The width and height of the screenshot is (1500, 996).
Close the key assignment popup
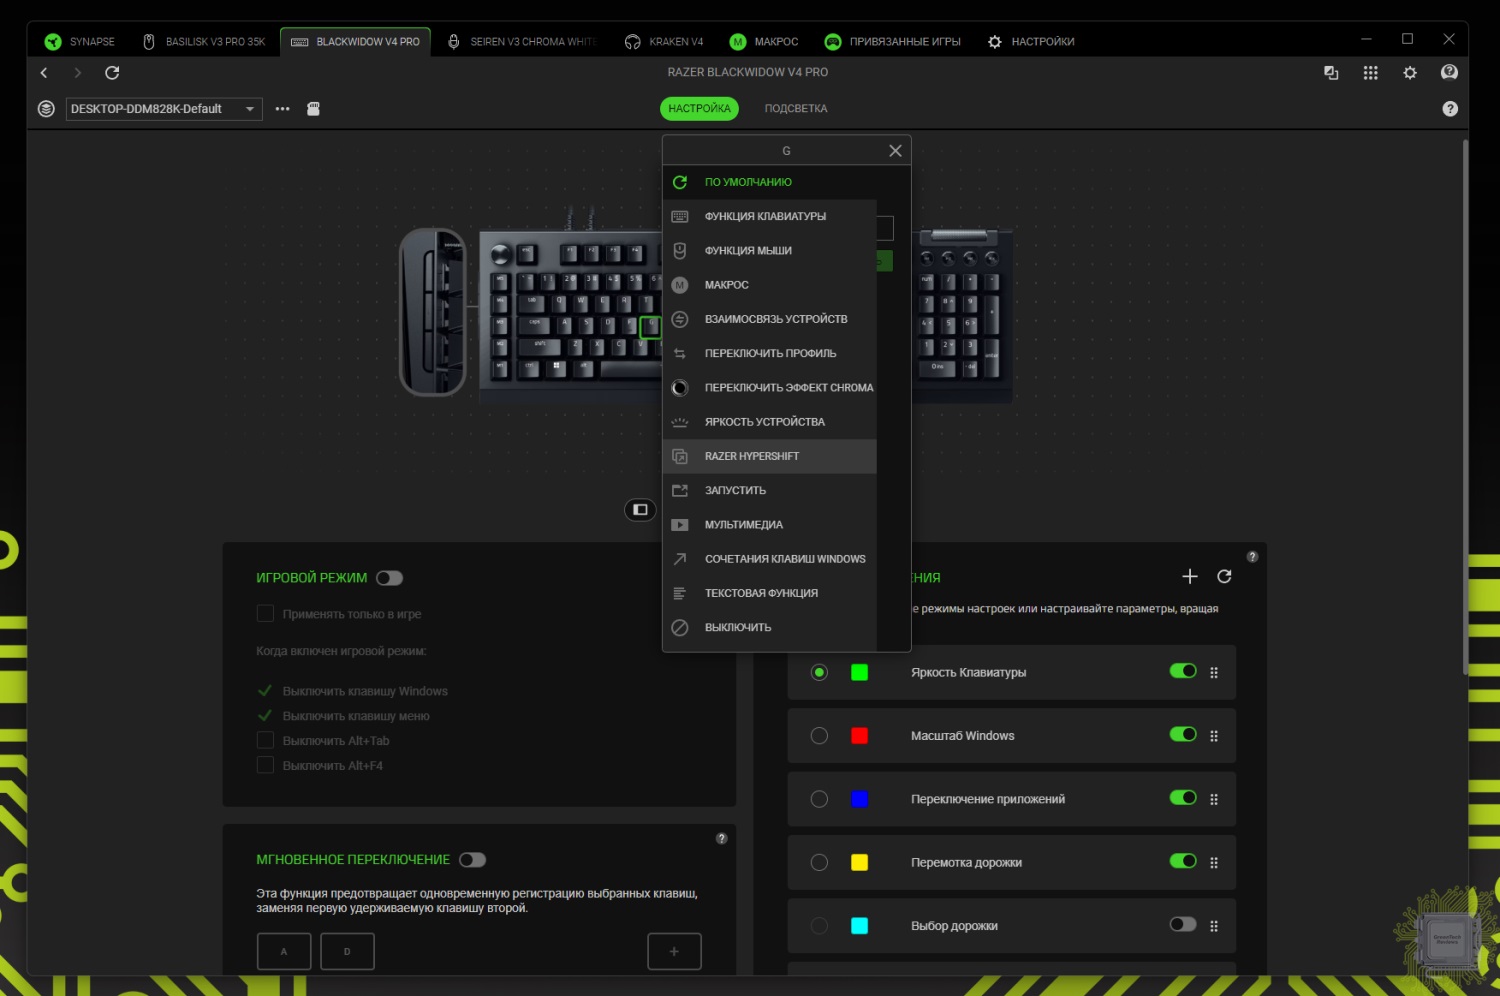click(x=895, y=151)
